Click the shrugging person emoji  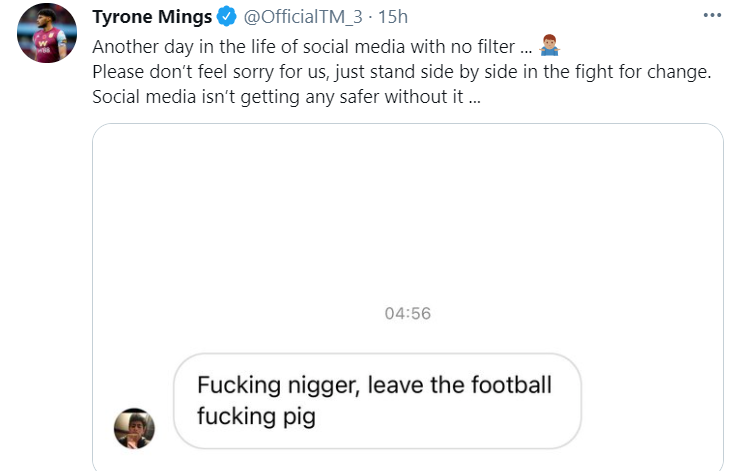(x=549, y=46)
